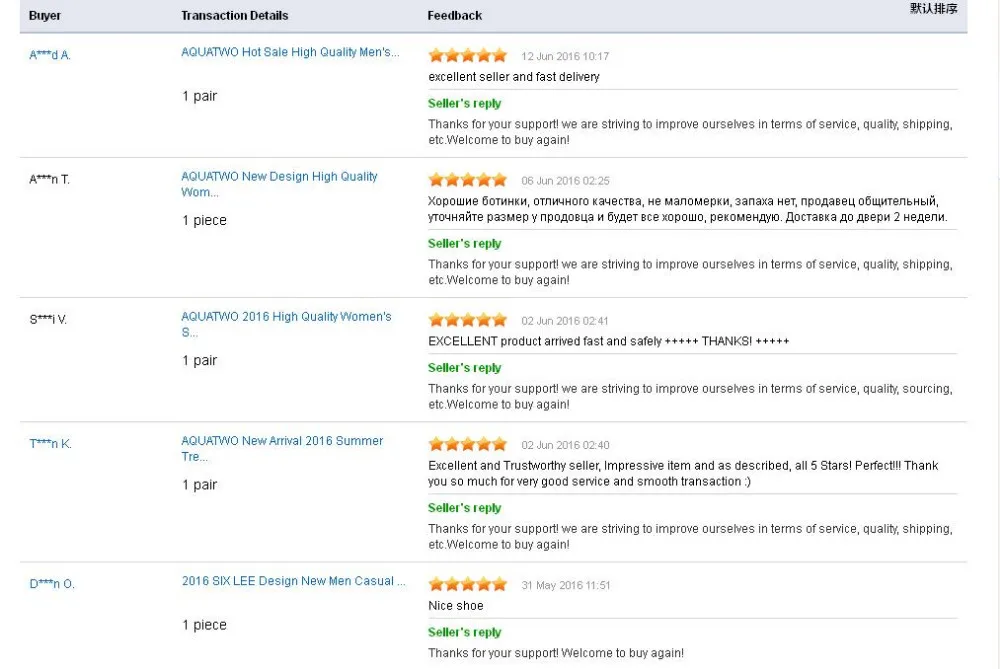Open 2016 SIX LEE Design New Men link
The image size is (1000, 669).
[x=294, y=581]
